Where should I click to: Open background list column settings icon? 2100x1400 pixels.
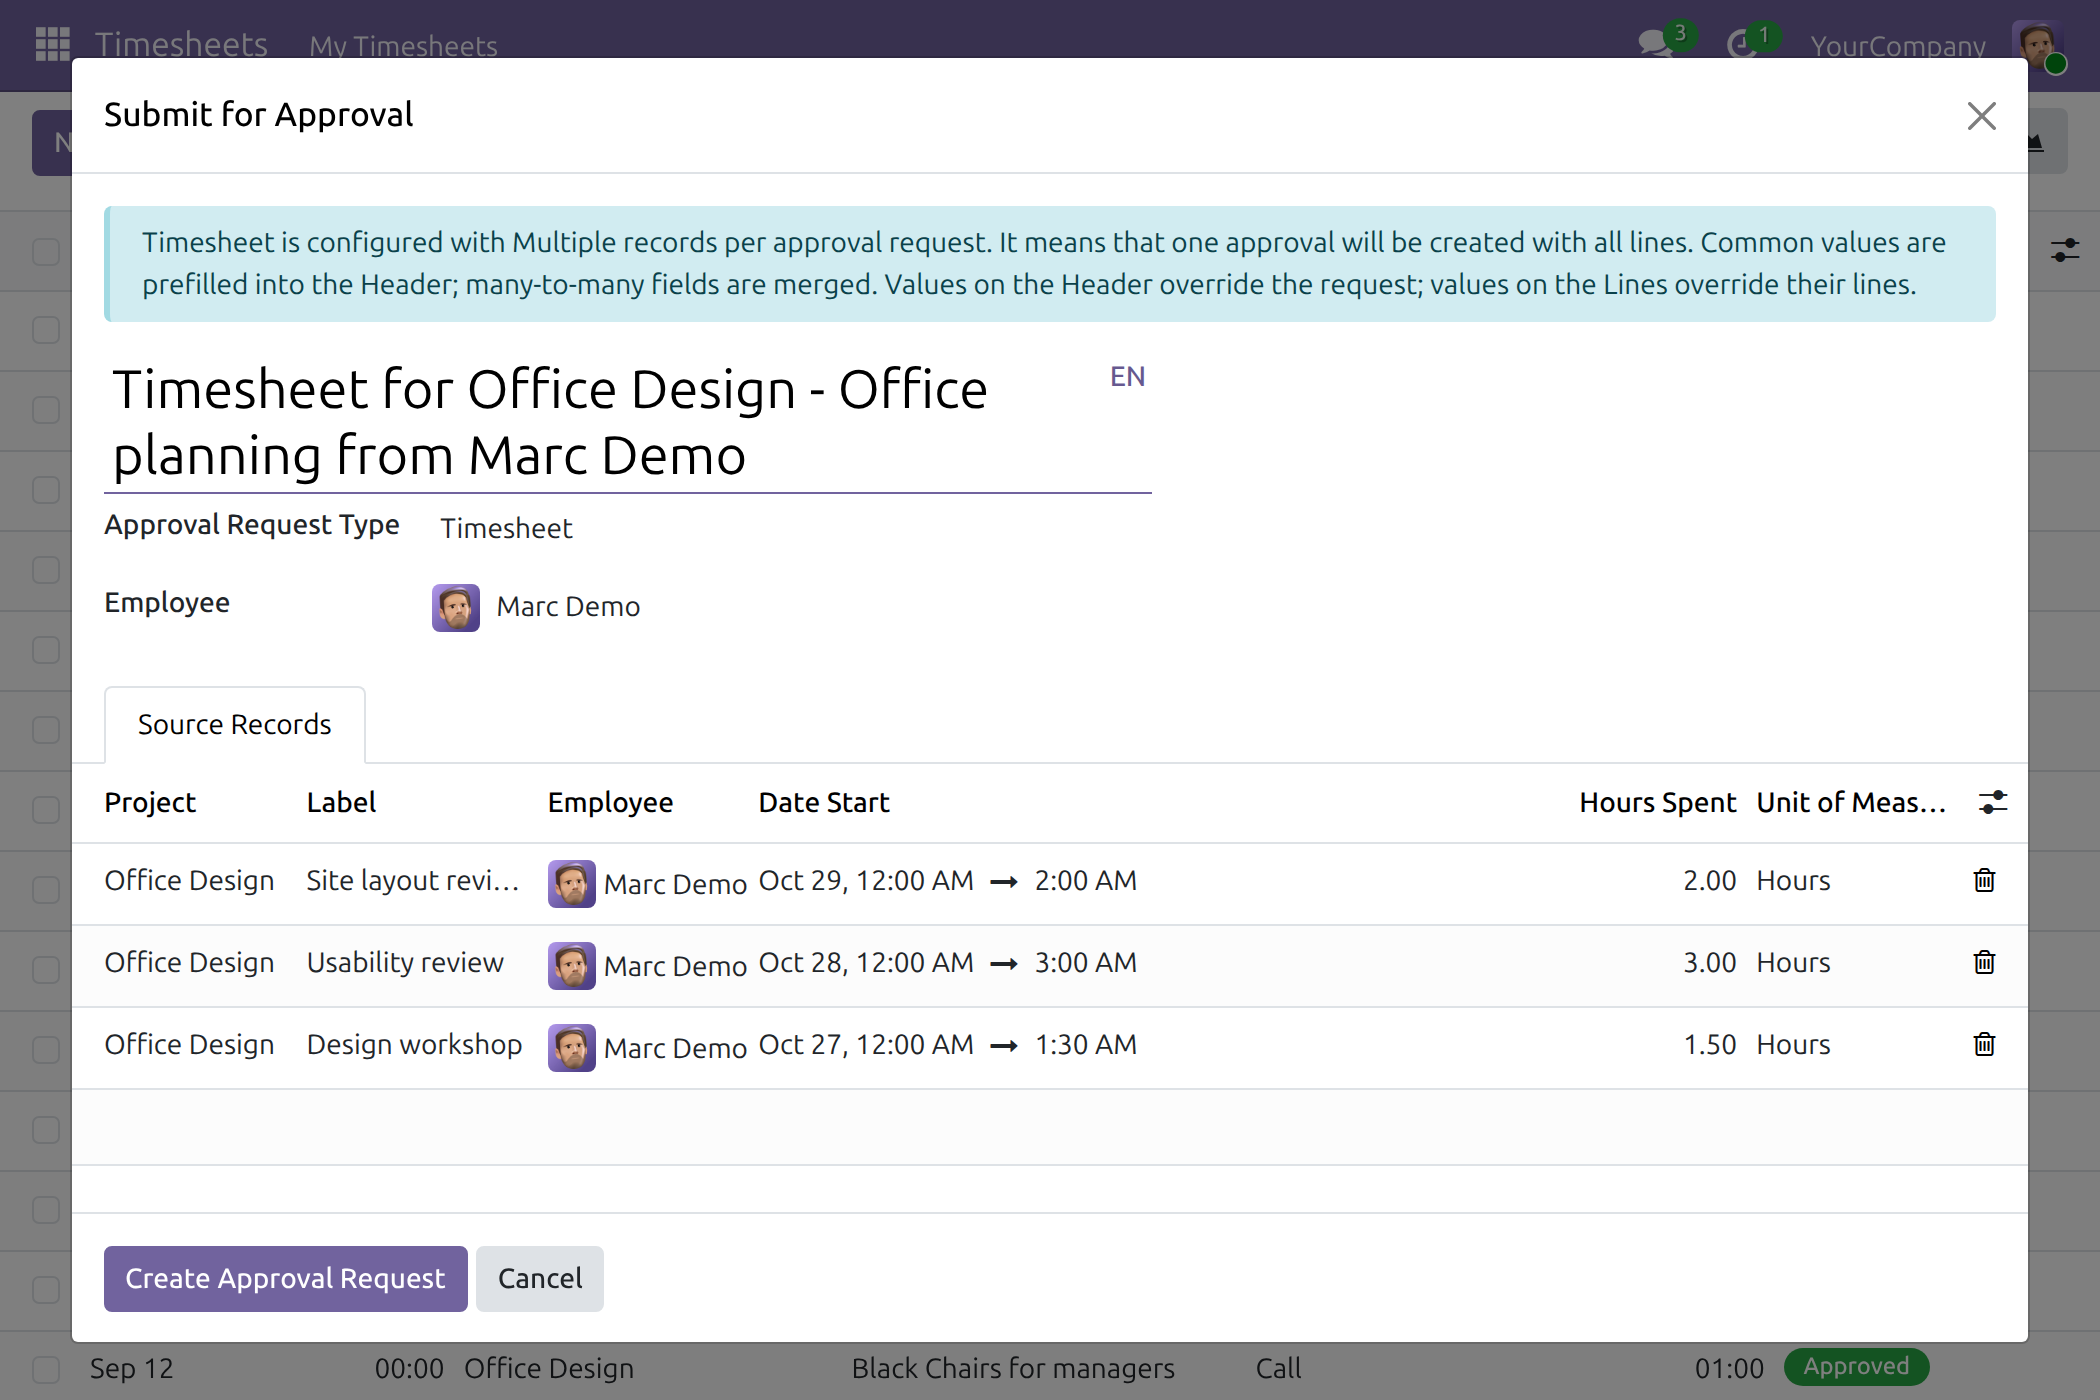pyautogui.click(x=2064, y=250)
